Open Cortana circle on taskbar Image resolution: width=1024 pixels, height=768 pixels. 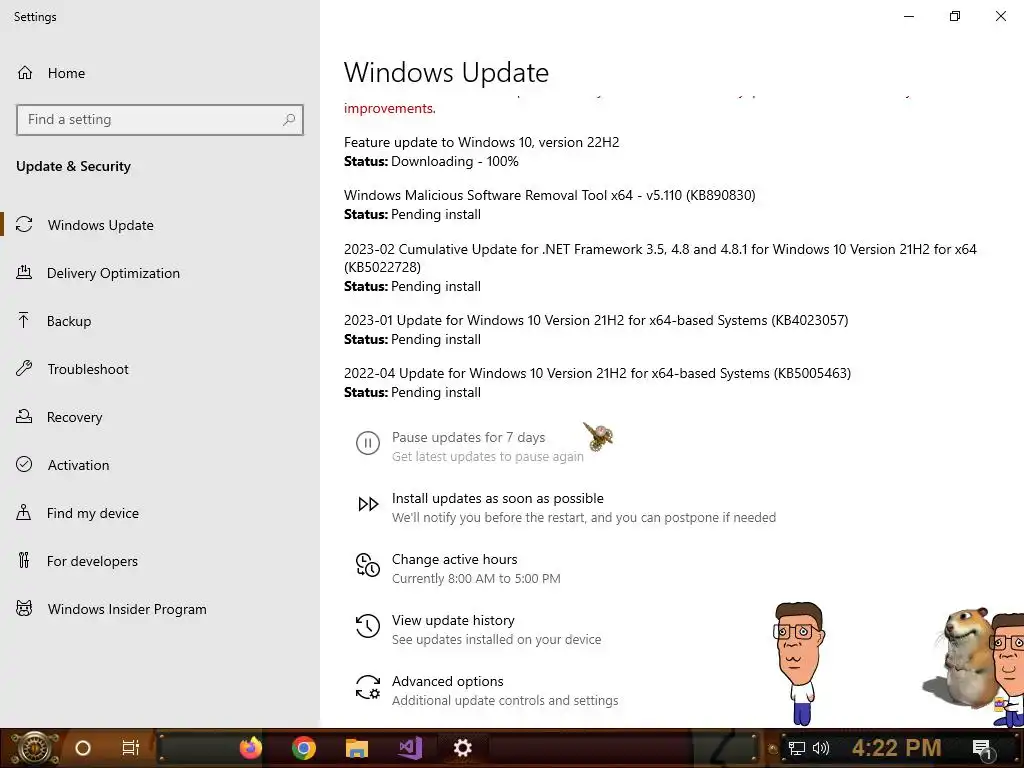(x=83, y=748)
